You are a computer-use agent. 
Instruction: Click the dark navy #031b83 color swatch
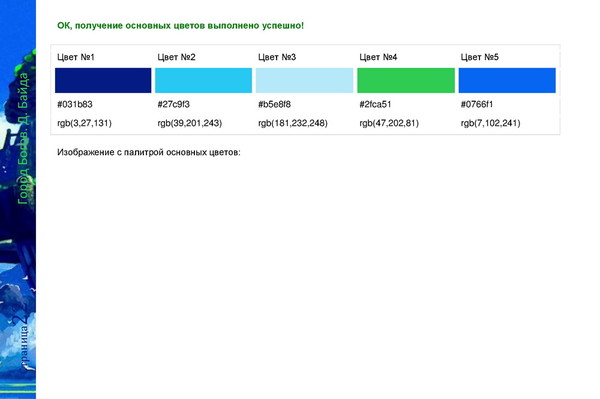(x=103, y=80)
